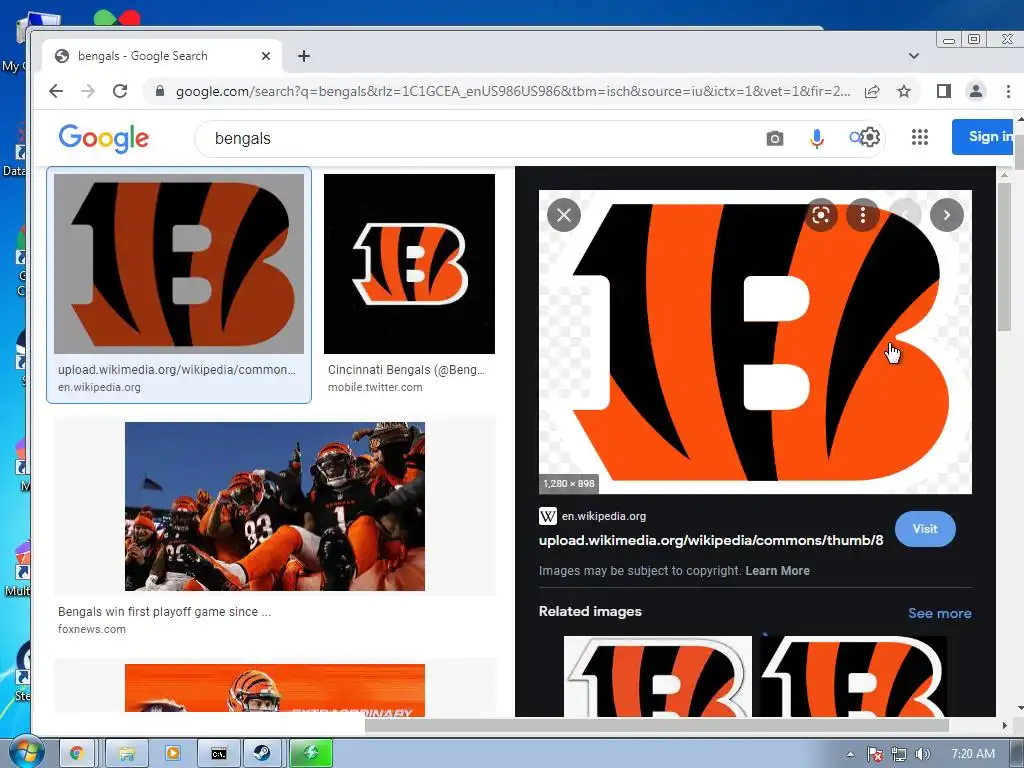Viewport: 1024px width, 768px height.
Task: Click the preview panel vertical scrollbar
Action: pyautogui.click(x=1004, y=255)
